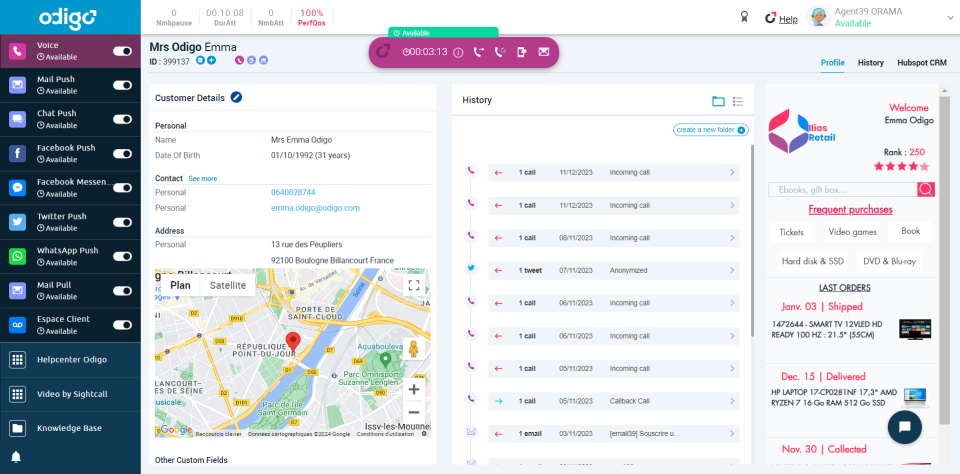Viewport: 960px width, 474px height.
Task: Click the Ebooks, gift box search field
Action: click(842, 189)
